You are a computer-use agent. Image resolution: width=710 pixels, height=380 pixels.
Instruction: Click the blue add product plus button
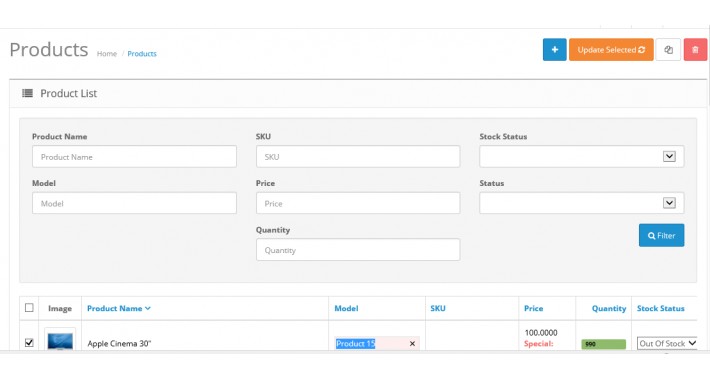[x=554, y=49]
